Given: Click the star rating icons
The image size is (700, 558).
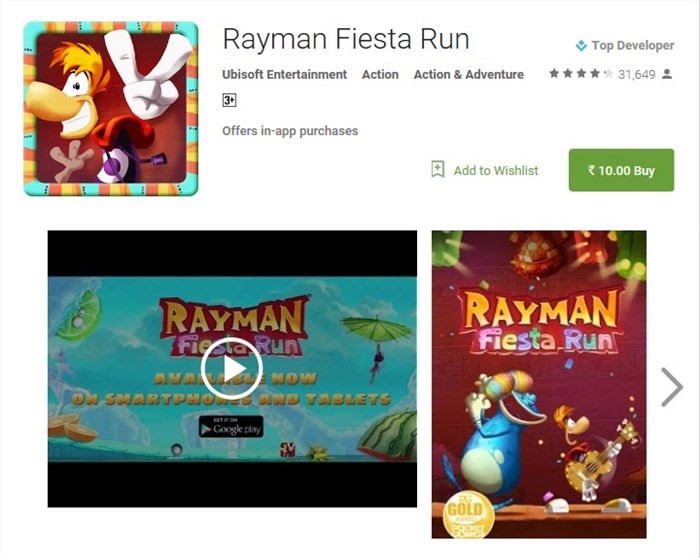Looking at the screenshot, I should 581,74.
